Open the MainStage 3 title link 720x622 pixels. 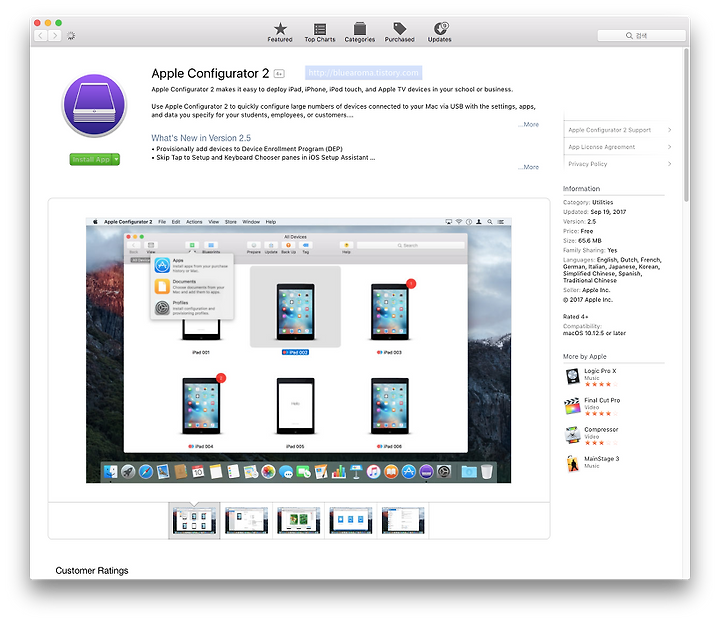coord(602,459)
